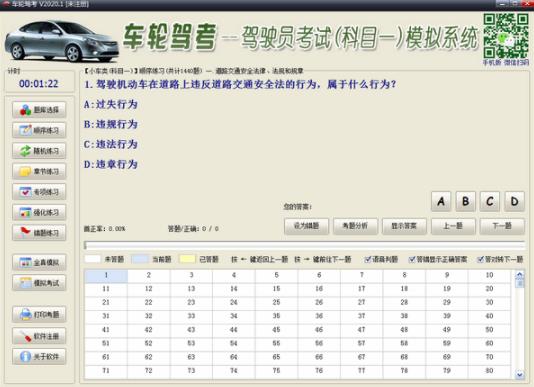Click the white 未答题 legend swatch

coord(92,259)
